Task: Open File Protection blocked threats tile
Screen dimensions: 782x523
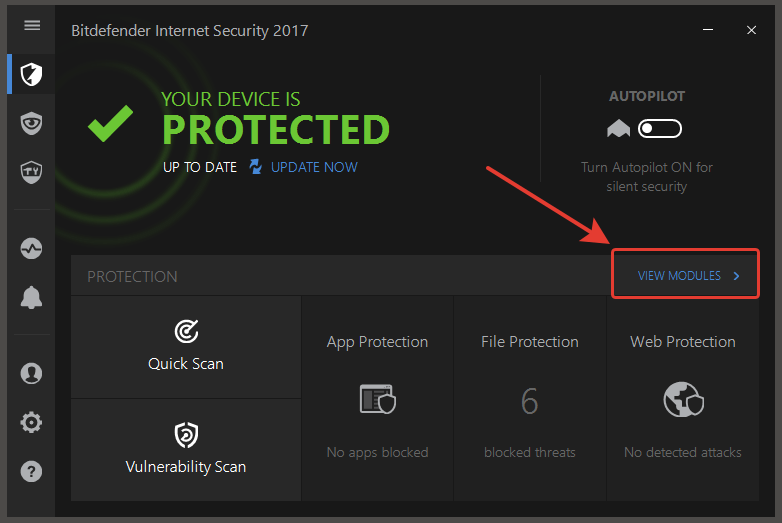Action: pos(530,398)
